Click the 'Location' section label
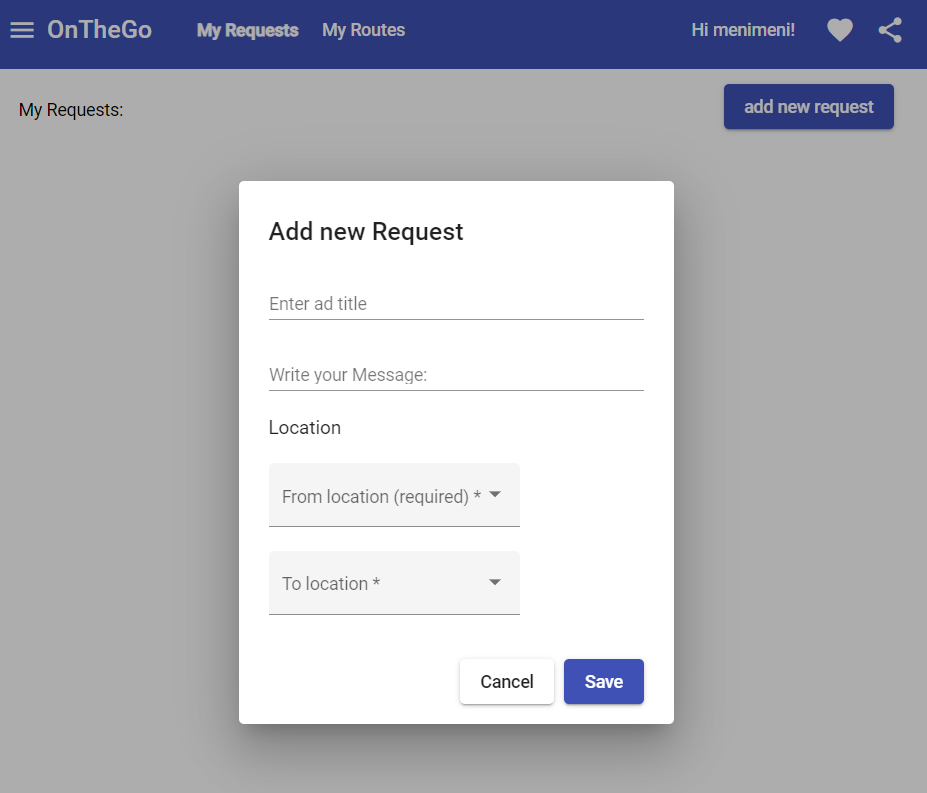Viewport: 927px width, 793px height. (304, 428)
